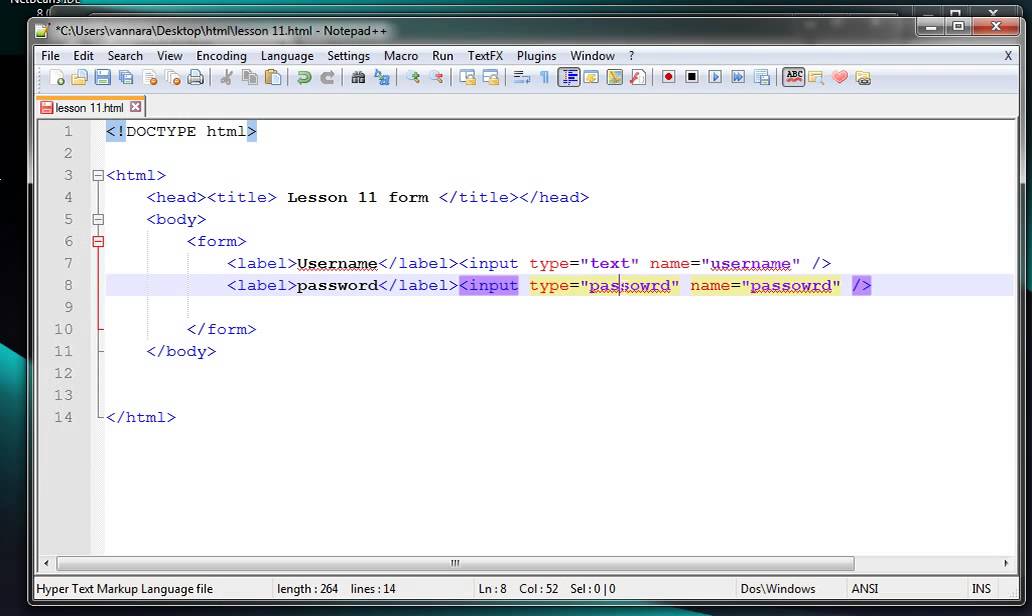Toggle Show All Characters pilcrow icon
Screen dimensions: 1032x616
click(545, 78)
